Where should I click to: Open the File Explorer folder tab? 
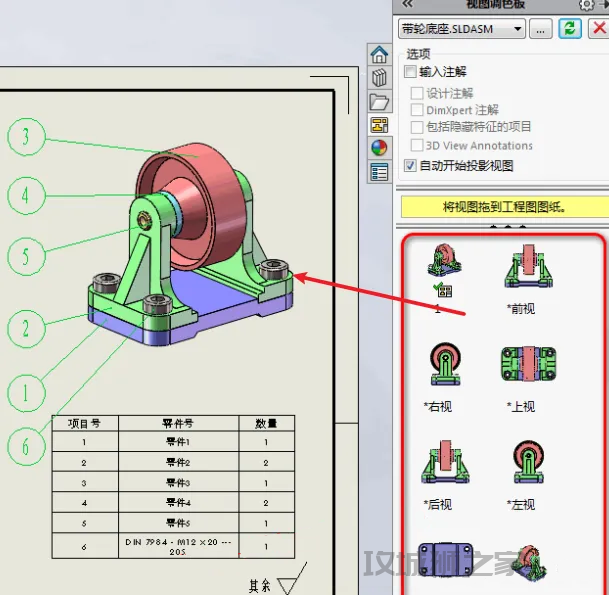pyautogui.click(x=379, y=101)
